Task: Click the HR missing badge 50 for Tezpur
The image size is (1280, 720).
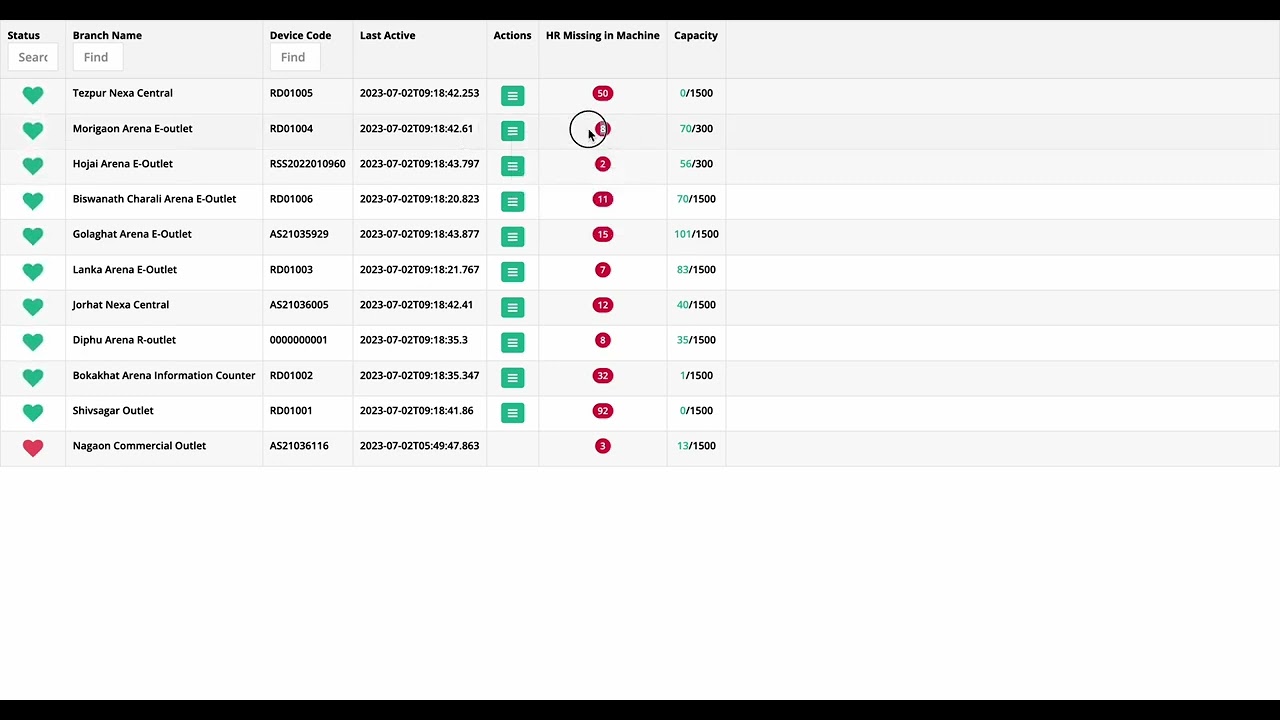Action: tap(602, 93)
